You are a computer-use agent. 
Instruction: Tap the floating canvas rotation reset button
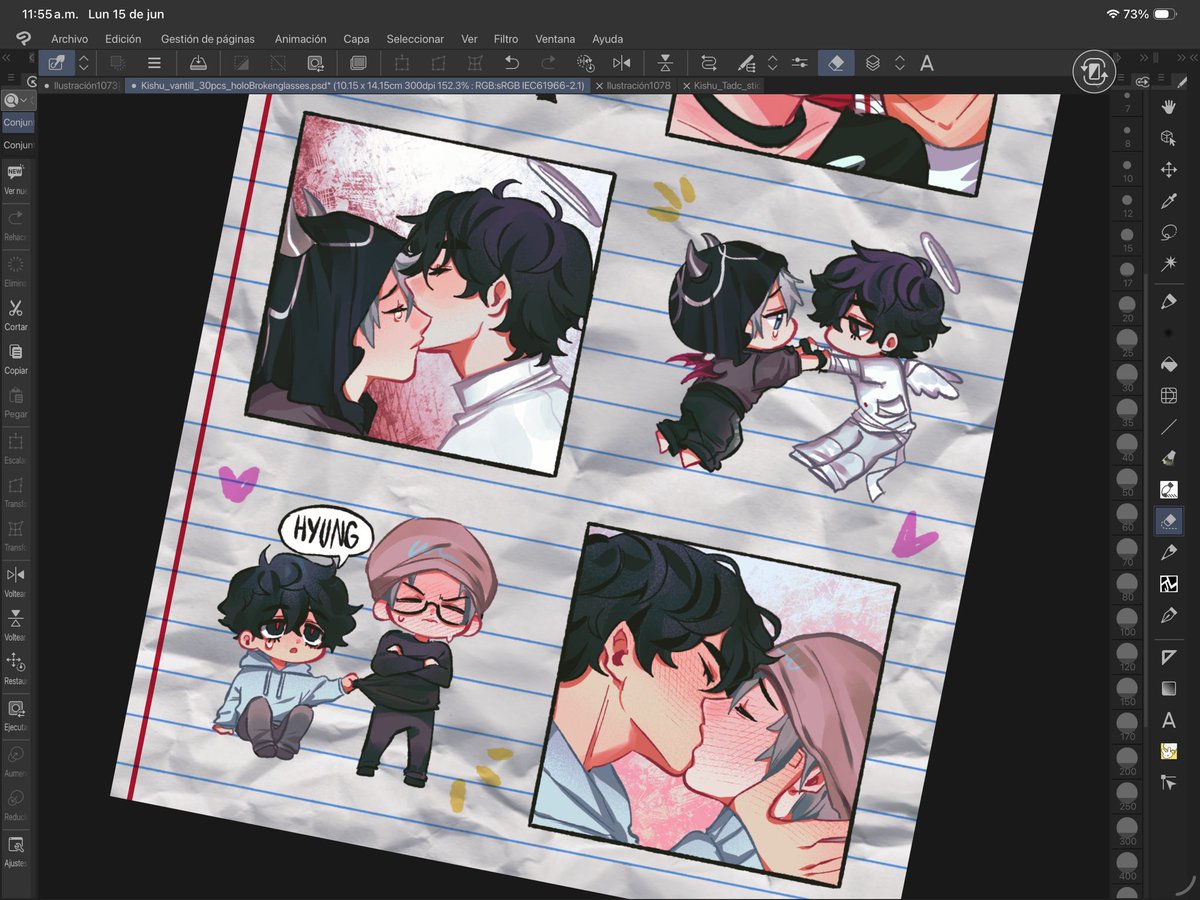(1094, 72)
